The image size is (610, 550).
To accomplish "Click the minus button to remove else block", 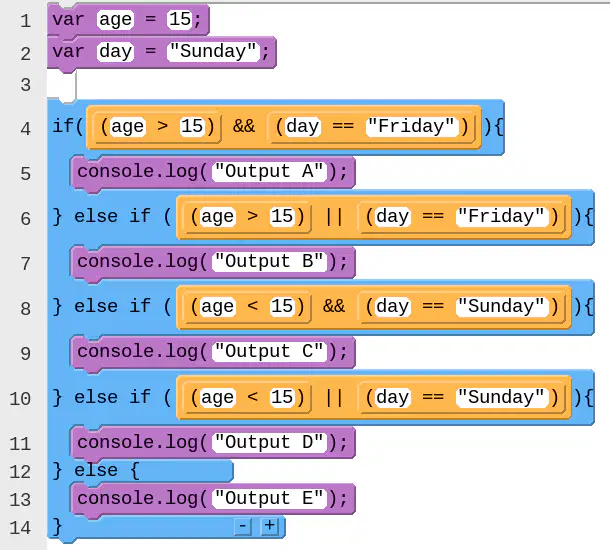I will coord(243,527).
